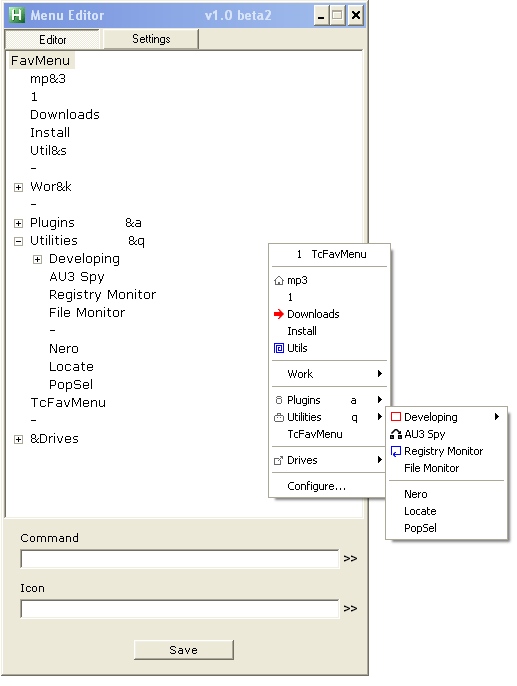The height and width of the screenshot is (686, 517).
Task: Expand the &Drives tree node
Action: 18,440
